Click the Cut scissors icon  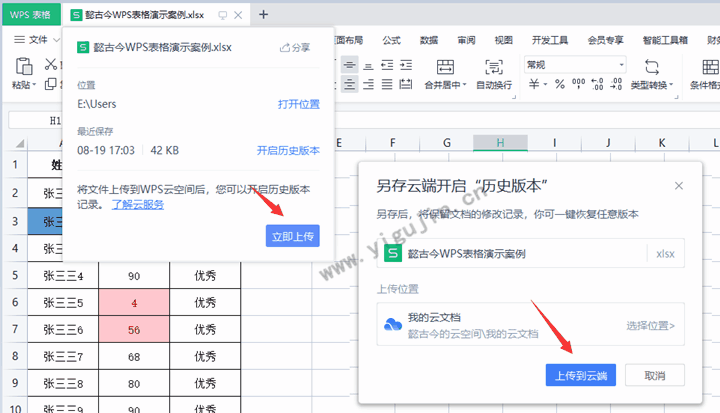click(51, 64)
